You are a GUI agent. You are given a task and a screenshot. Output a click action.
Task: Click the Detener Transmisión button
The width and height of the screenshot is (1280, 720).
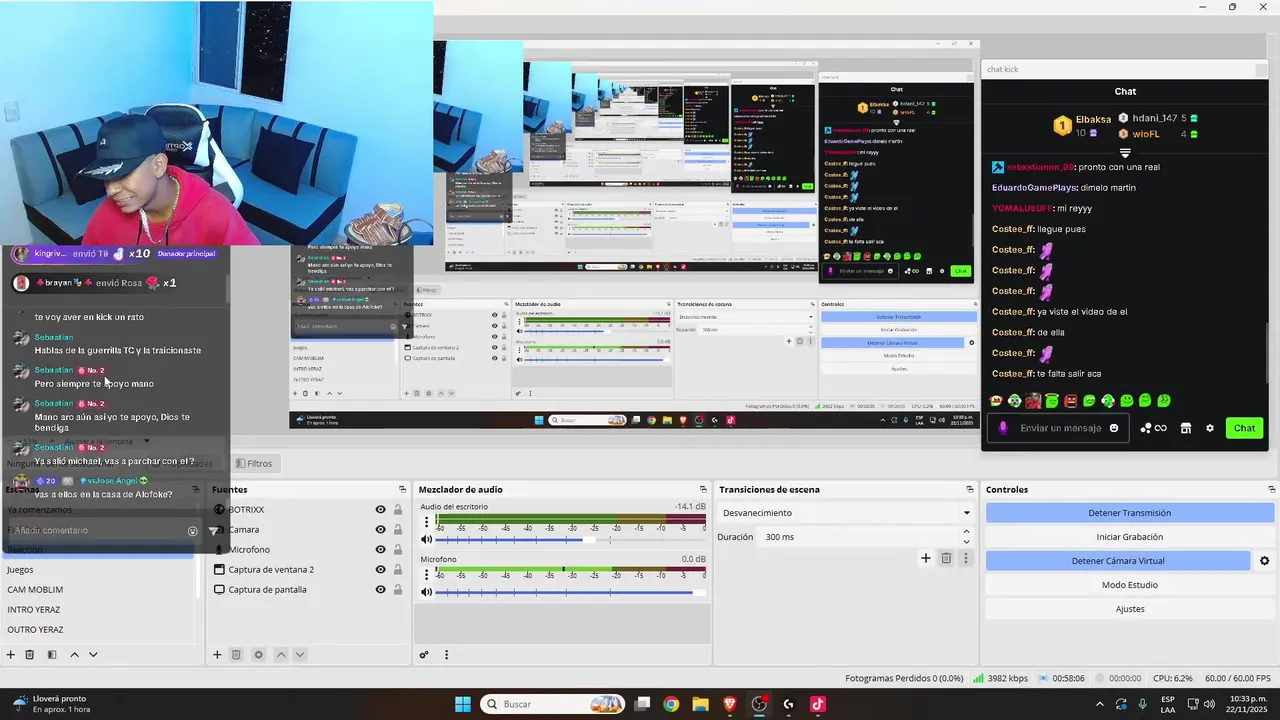1129,513
